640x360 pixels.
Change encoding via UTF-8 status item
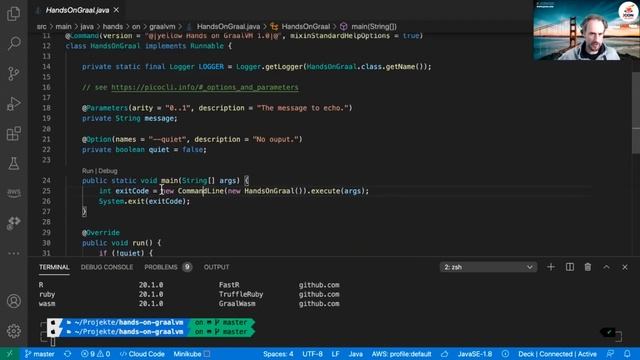(312, 354)
